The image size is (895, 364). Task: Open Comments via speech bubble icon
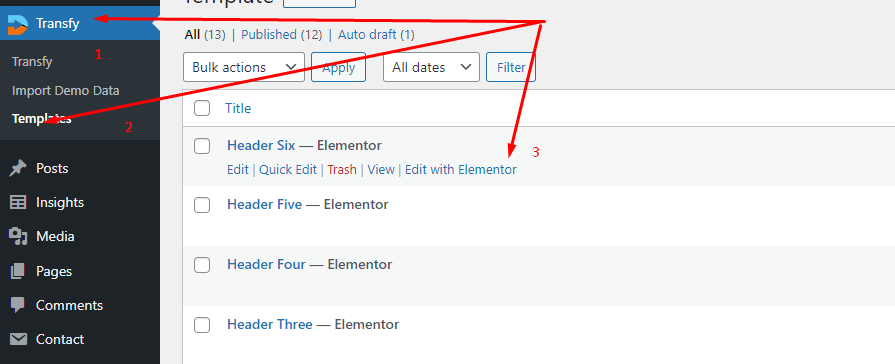click(x=18, y=305)
